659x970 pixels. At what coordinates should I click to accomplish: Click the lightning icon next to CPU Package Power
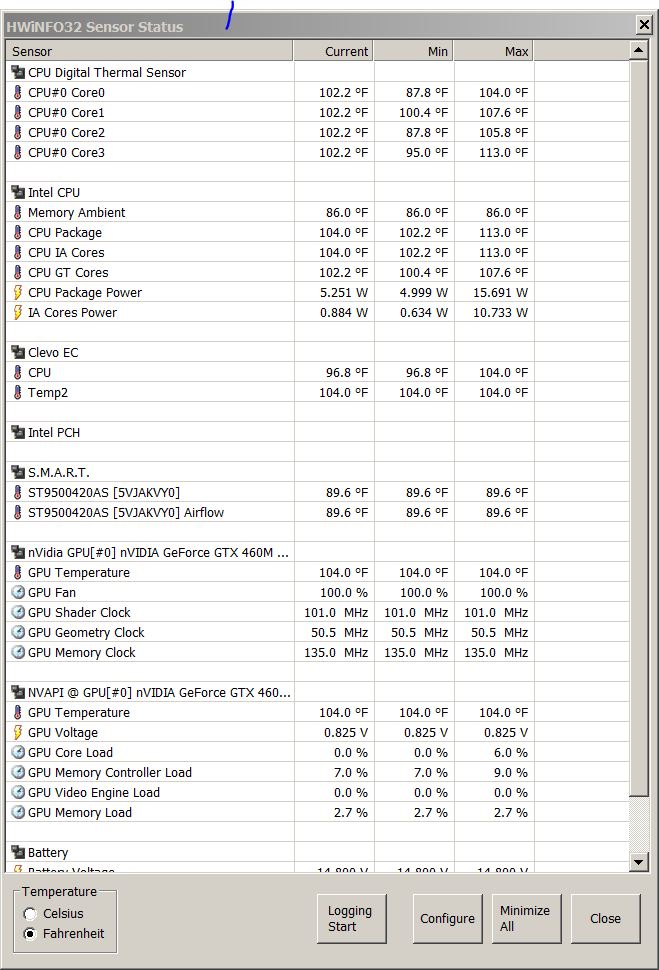tap(17, 292)
